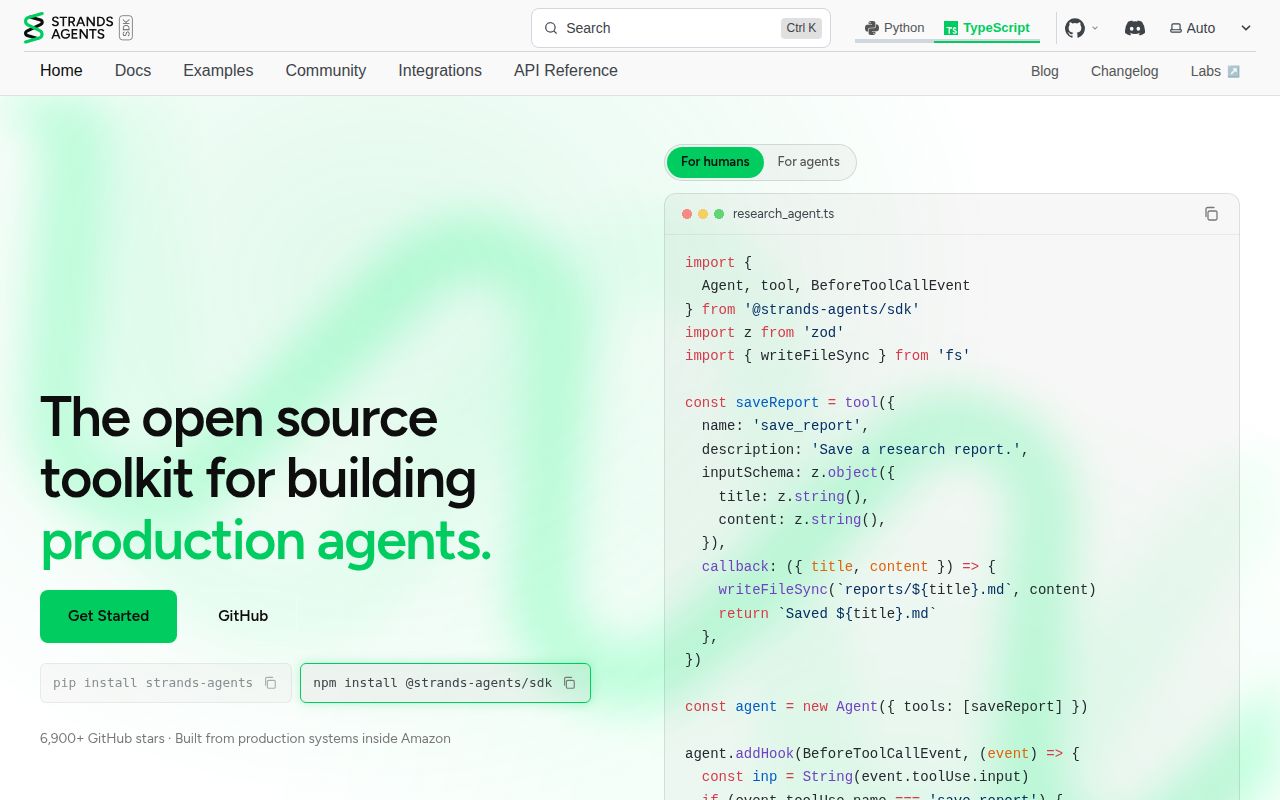Open the API Reference nav item
Viewport: 1280px width, 800px height.
pos(566,71)
